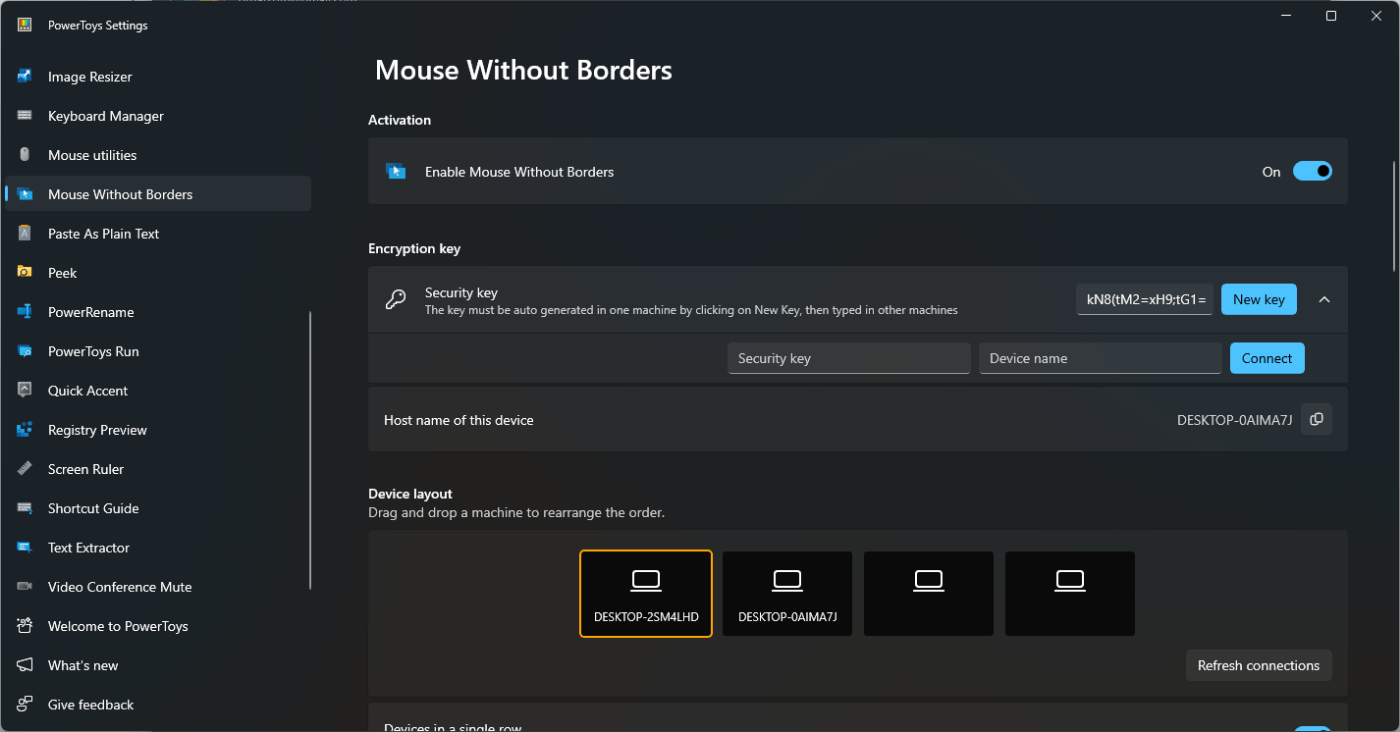This screenshot has height=732, width=1400.
Task: Select Registry Preview in sidebar
Action: [x=158, y=430]
